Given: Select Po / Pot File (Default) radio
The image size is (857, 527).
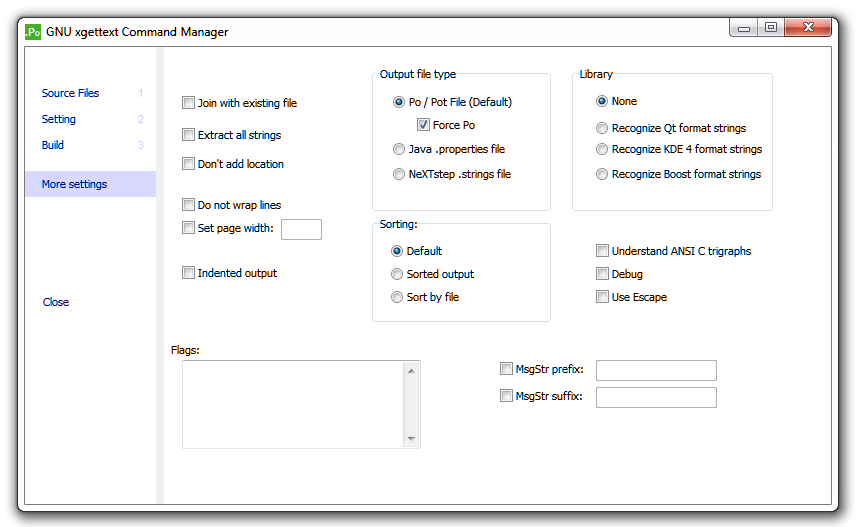Looking at the screenshot, I should click(x=399, y=102).
